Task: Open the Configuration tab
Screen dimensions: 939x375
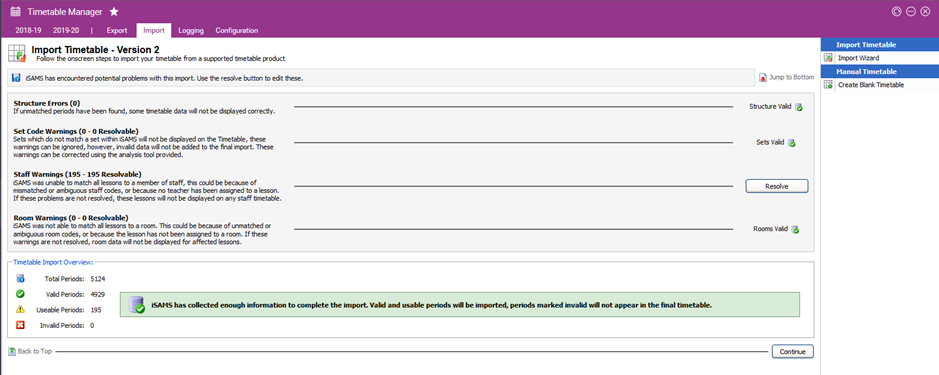Action: click(237, 31)
